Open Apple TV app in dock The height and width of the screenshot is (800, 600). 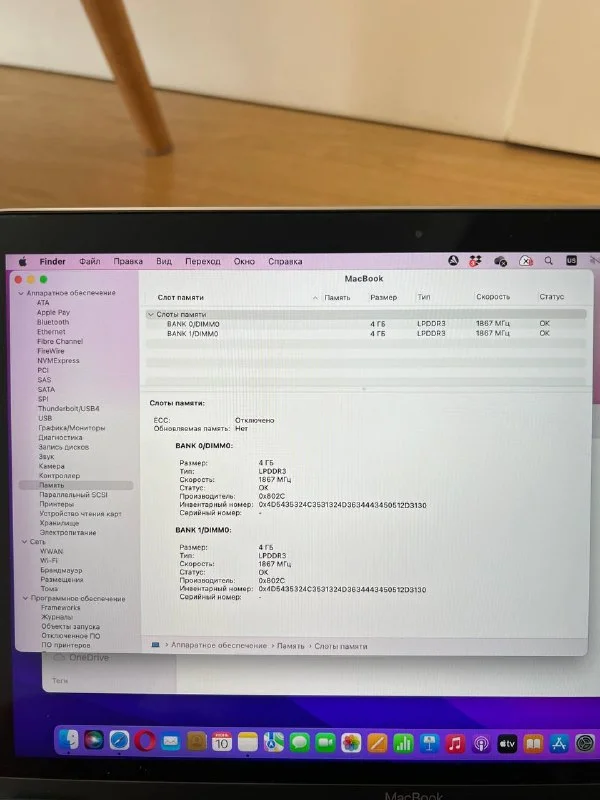click(x=507, y=744)
